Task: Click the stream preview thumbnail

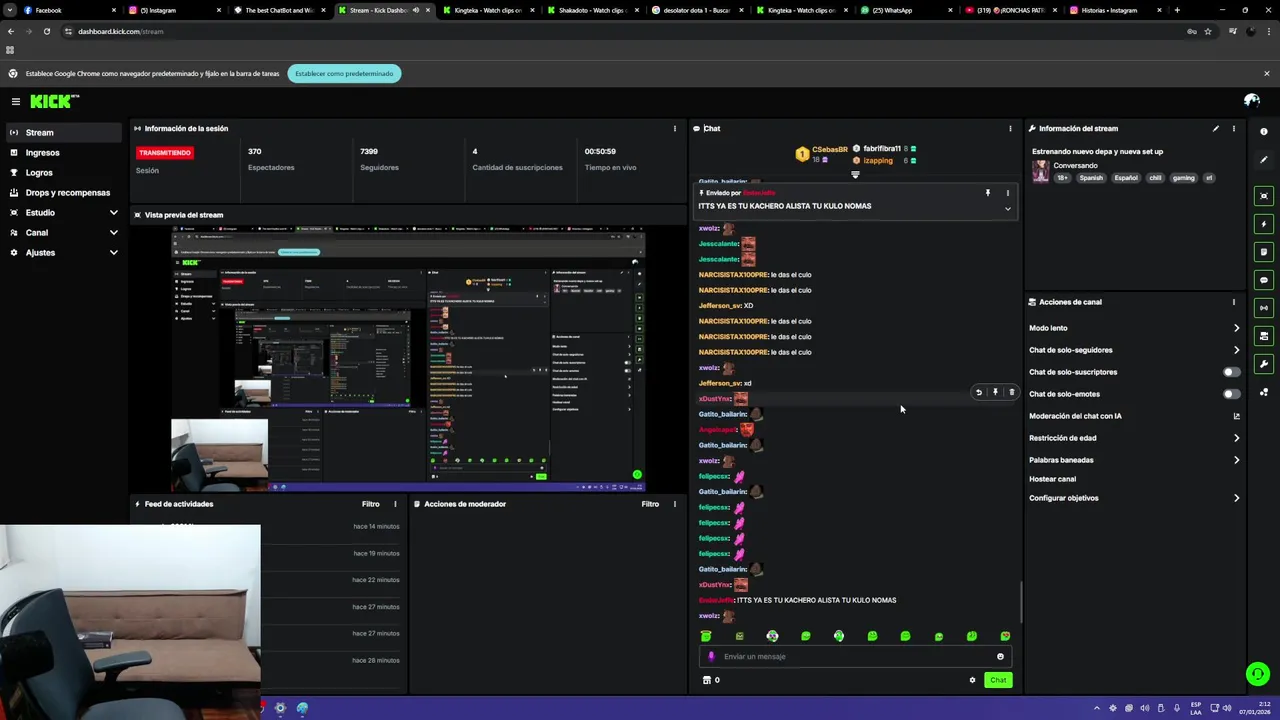Action: [x=408, y=359]
